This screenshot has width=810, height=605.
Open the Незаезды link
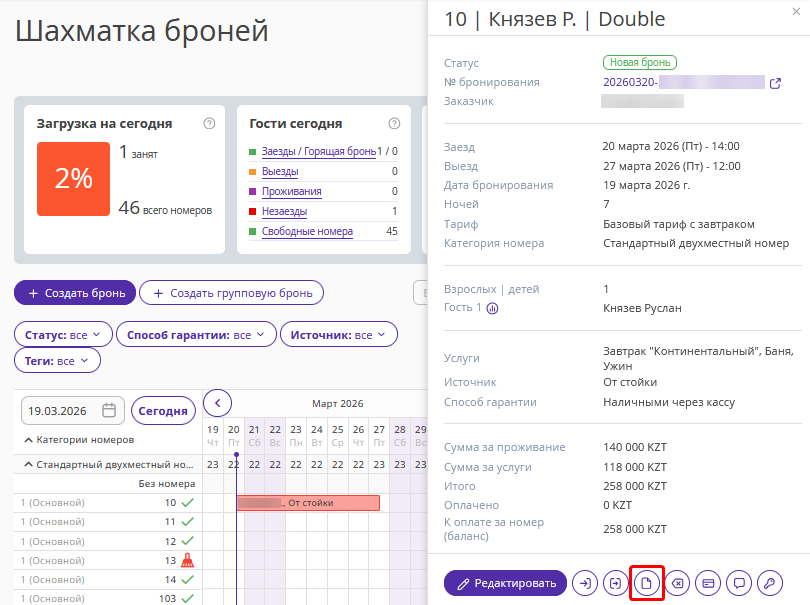point(284,211)
